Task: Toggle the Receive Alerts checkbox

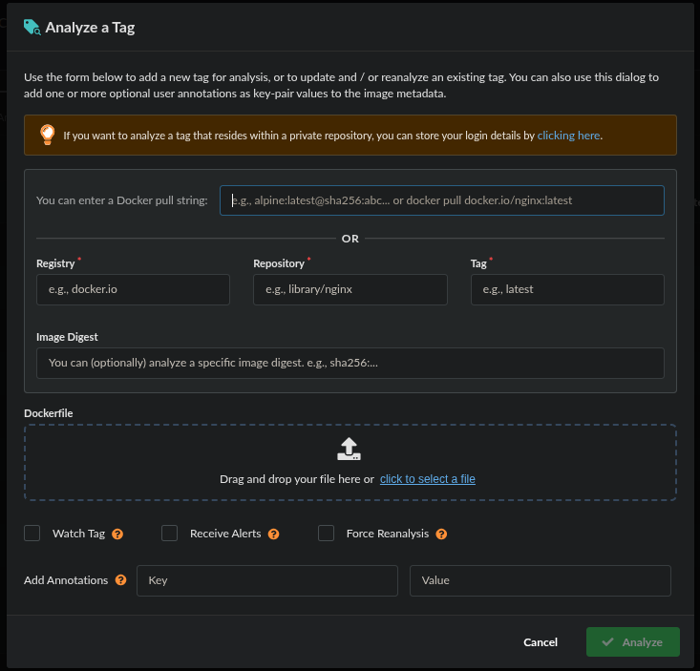Action: [x=169, y=533]
